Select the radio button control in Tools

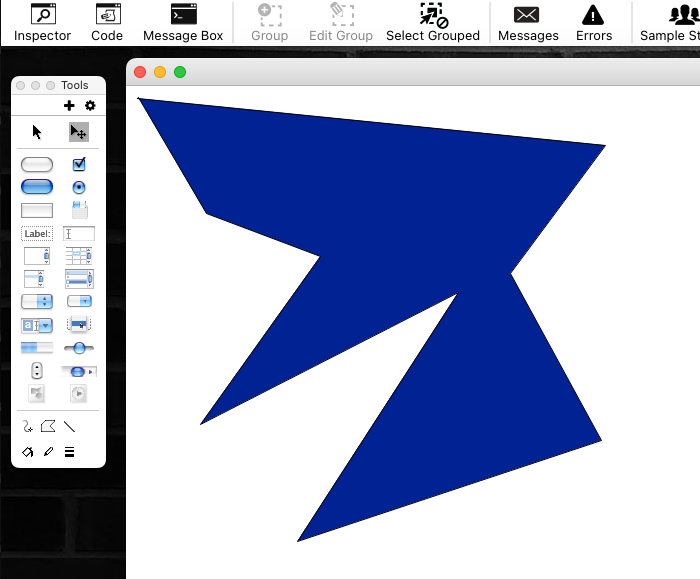79,187
